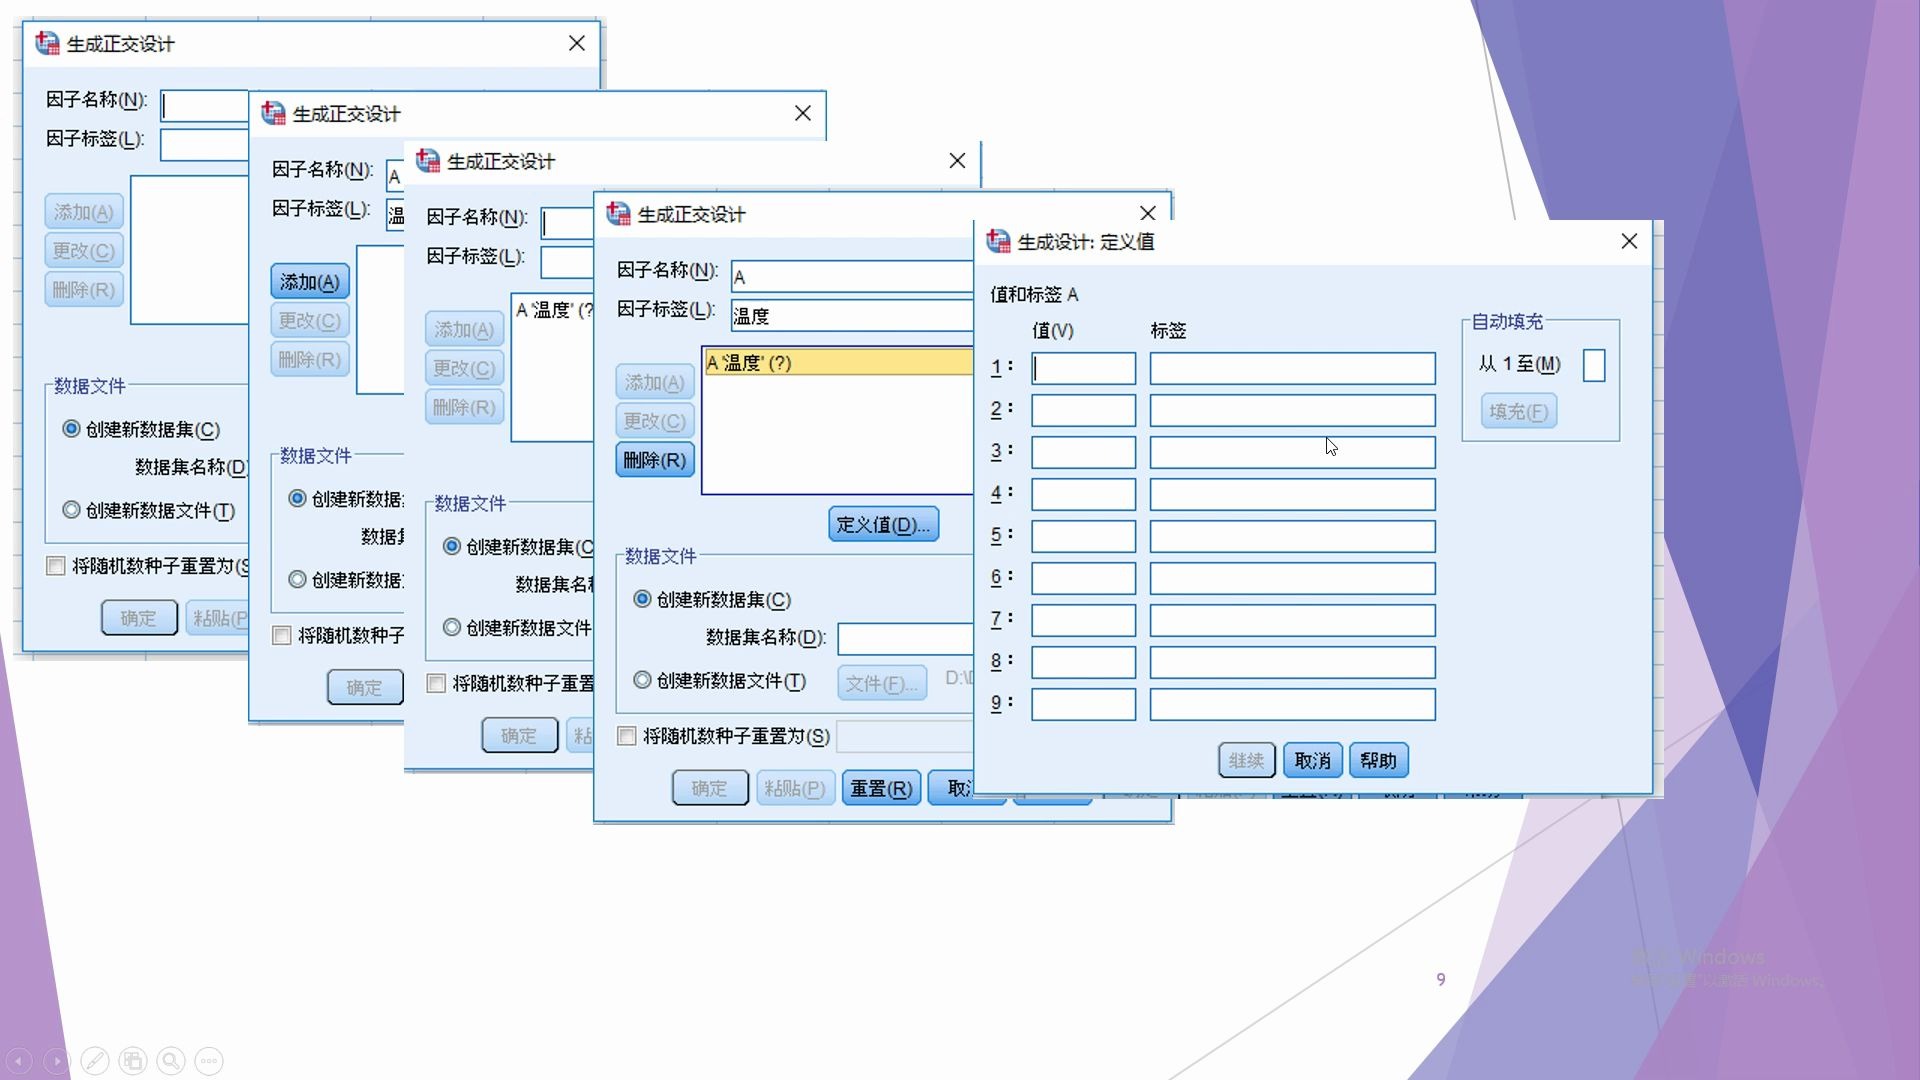Click 确定 in fourth dialog
The image size is (1920, 1080).
pos(710,788)
